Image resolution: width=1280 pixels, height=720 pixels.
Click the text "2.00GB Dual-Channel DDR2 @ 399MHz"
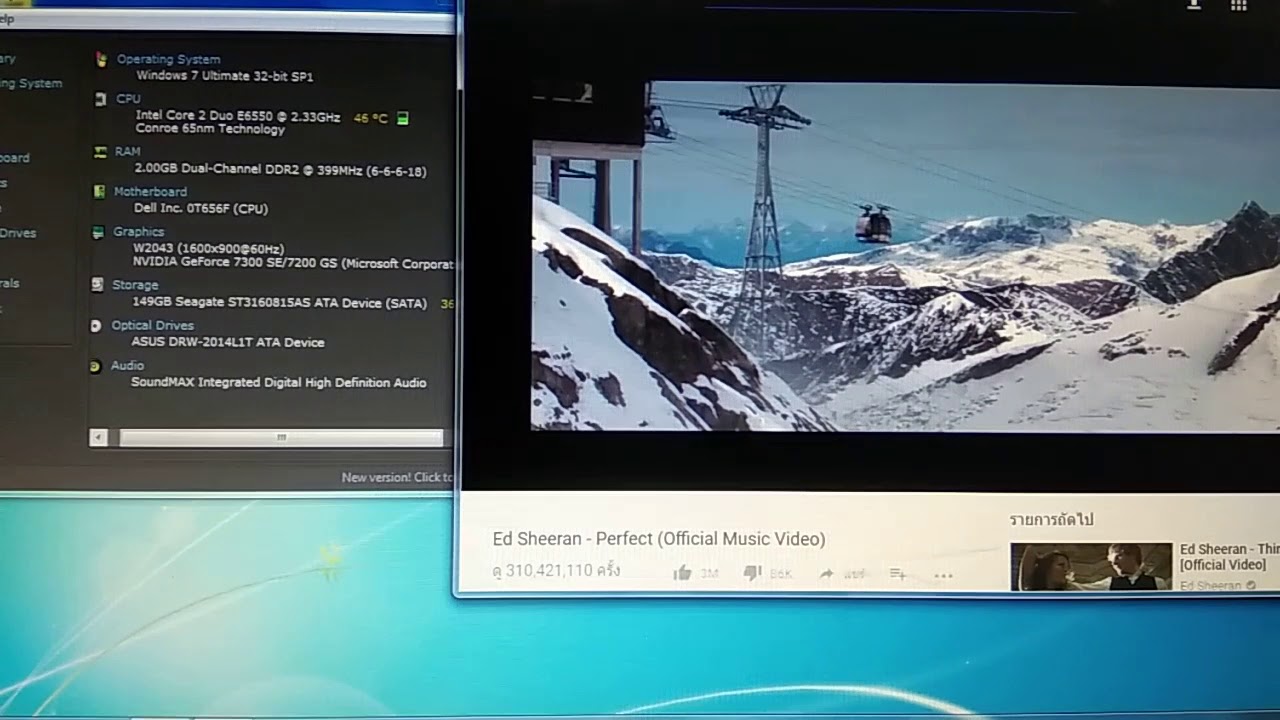point(247,170)
